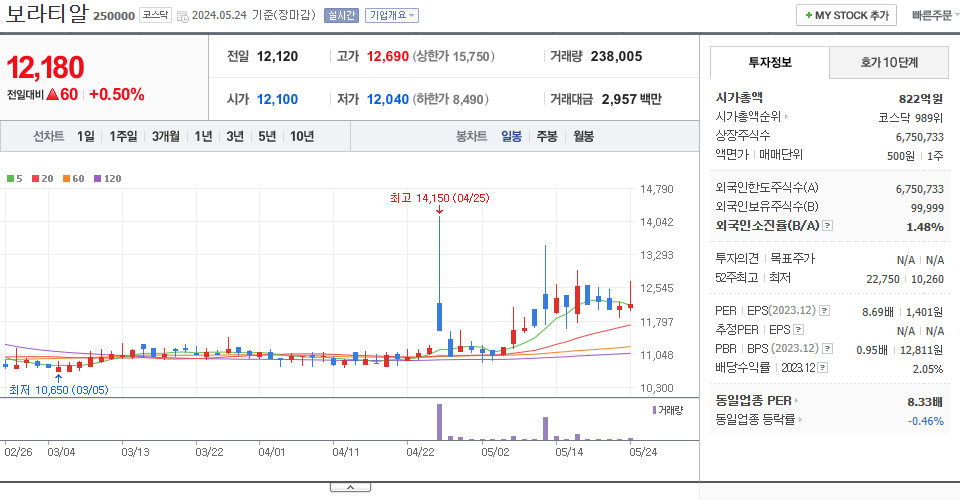This screenshot has height=500, width=960.
Task: Select the 10년 line chart period
Action: click(302, 136)
